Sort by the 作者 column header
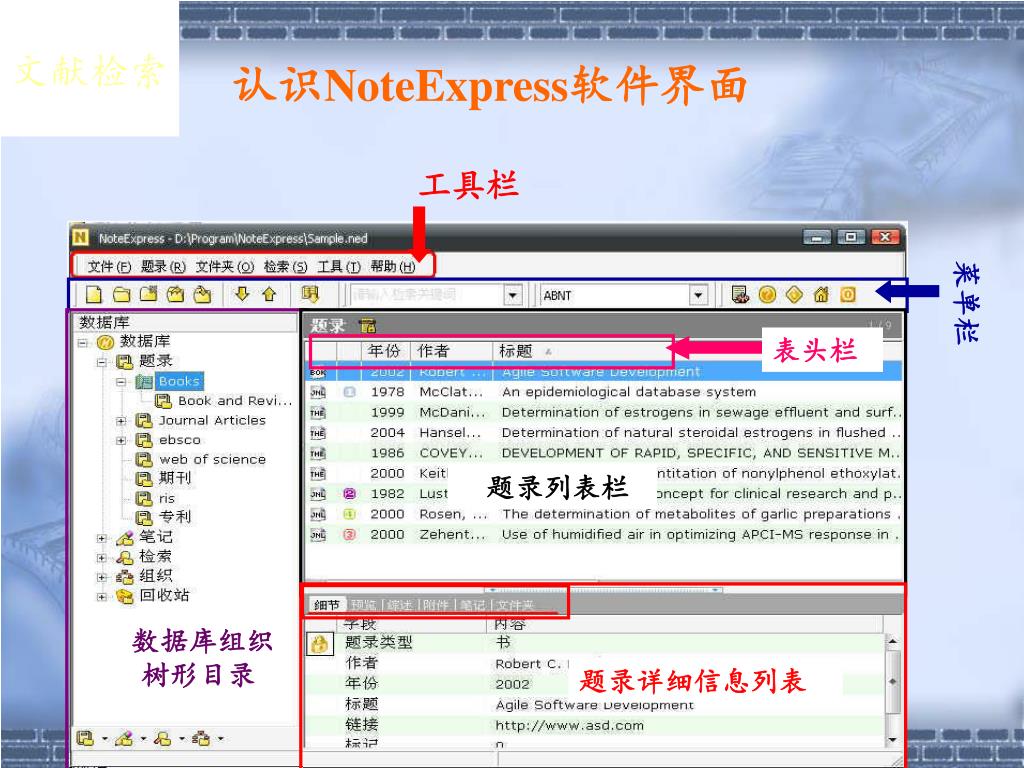Viewport: 1024px width, 768px height. (451, 351)
